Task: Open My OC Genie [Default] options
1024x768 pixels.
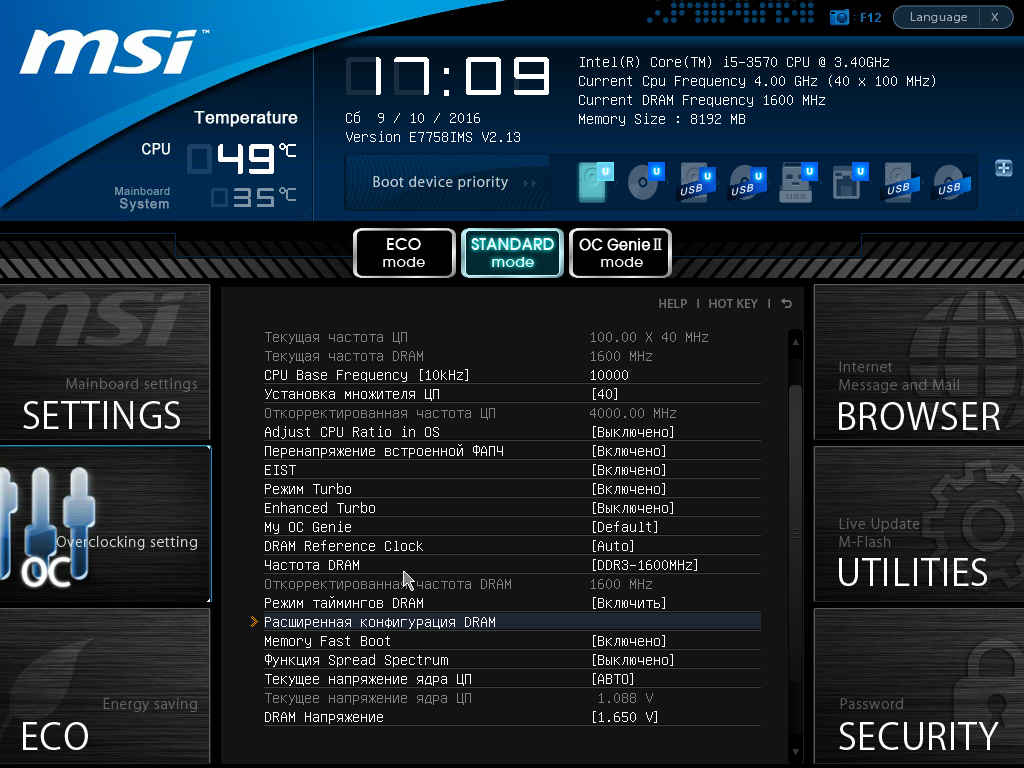Action: coord(512,527)
